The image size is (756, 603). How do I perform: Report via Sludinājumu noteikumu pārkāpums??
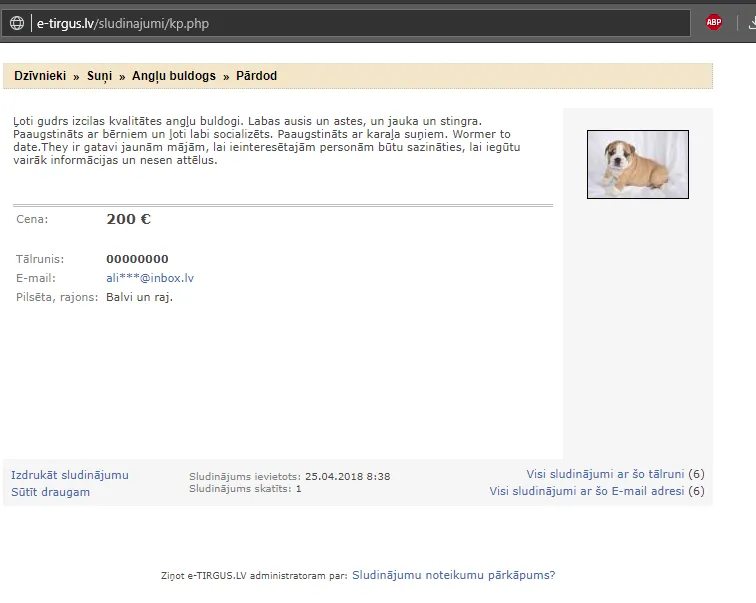pos(454,575)
